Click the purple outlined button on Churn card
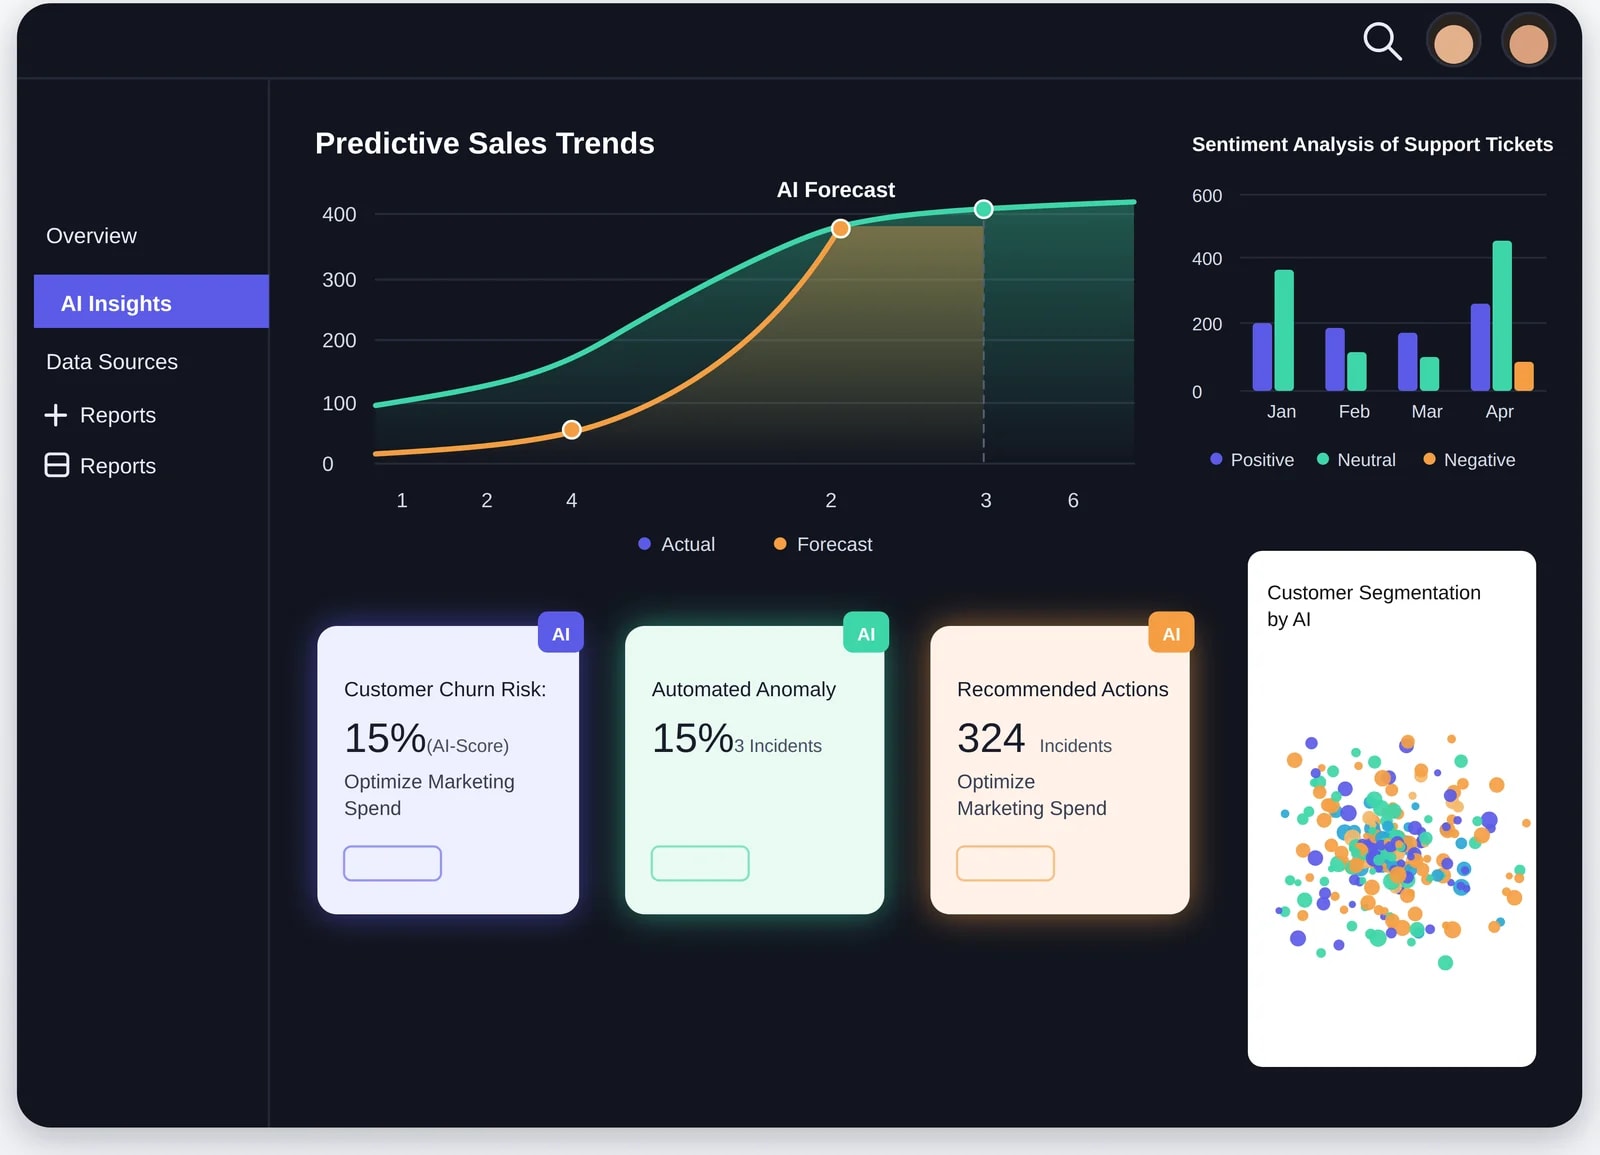The width and height of the screenshot is (1600, 1155). (392, 863)
